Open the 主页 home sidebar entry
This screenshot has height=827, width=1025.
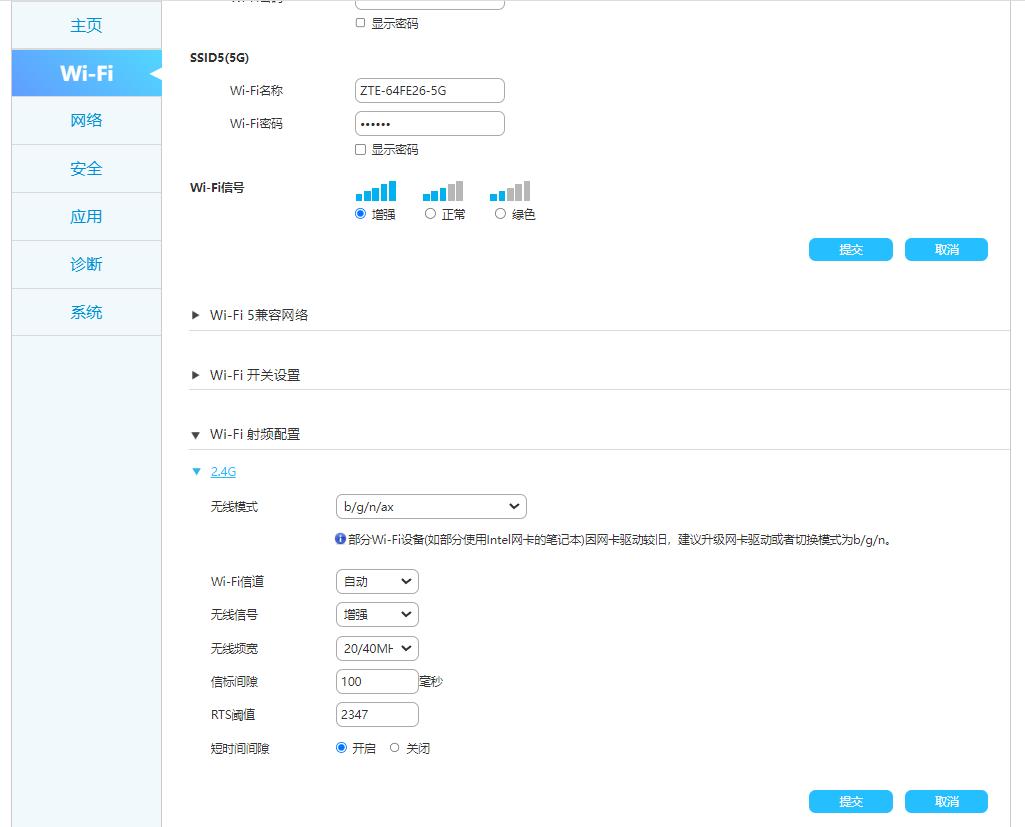click(85, 24)
